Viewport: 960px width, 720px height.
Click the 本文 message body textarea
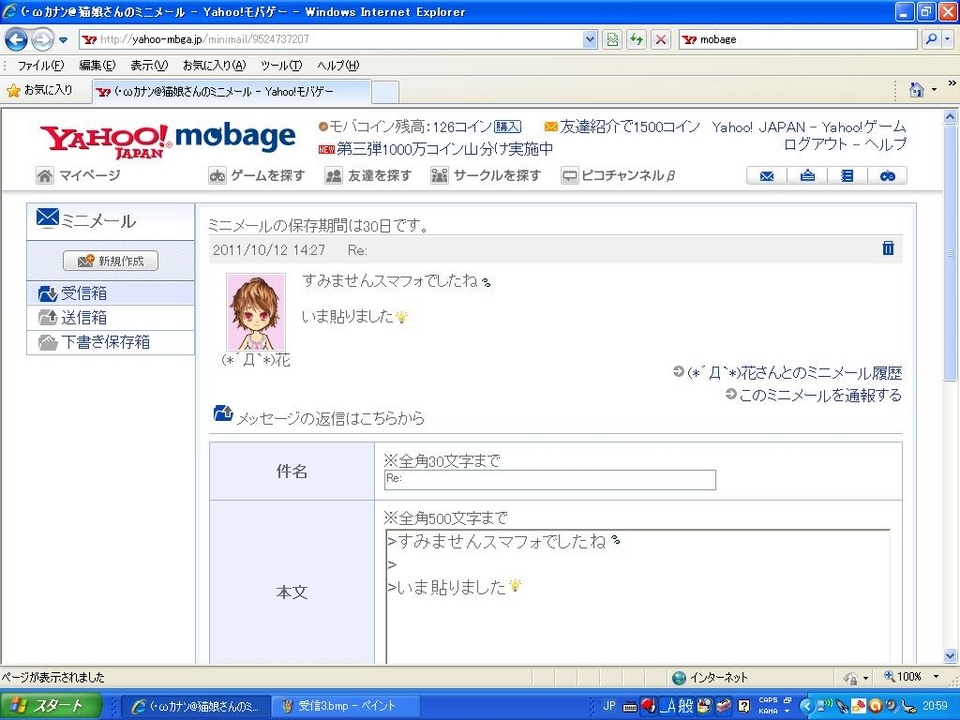[x=637, y=597]
